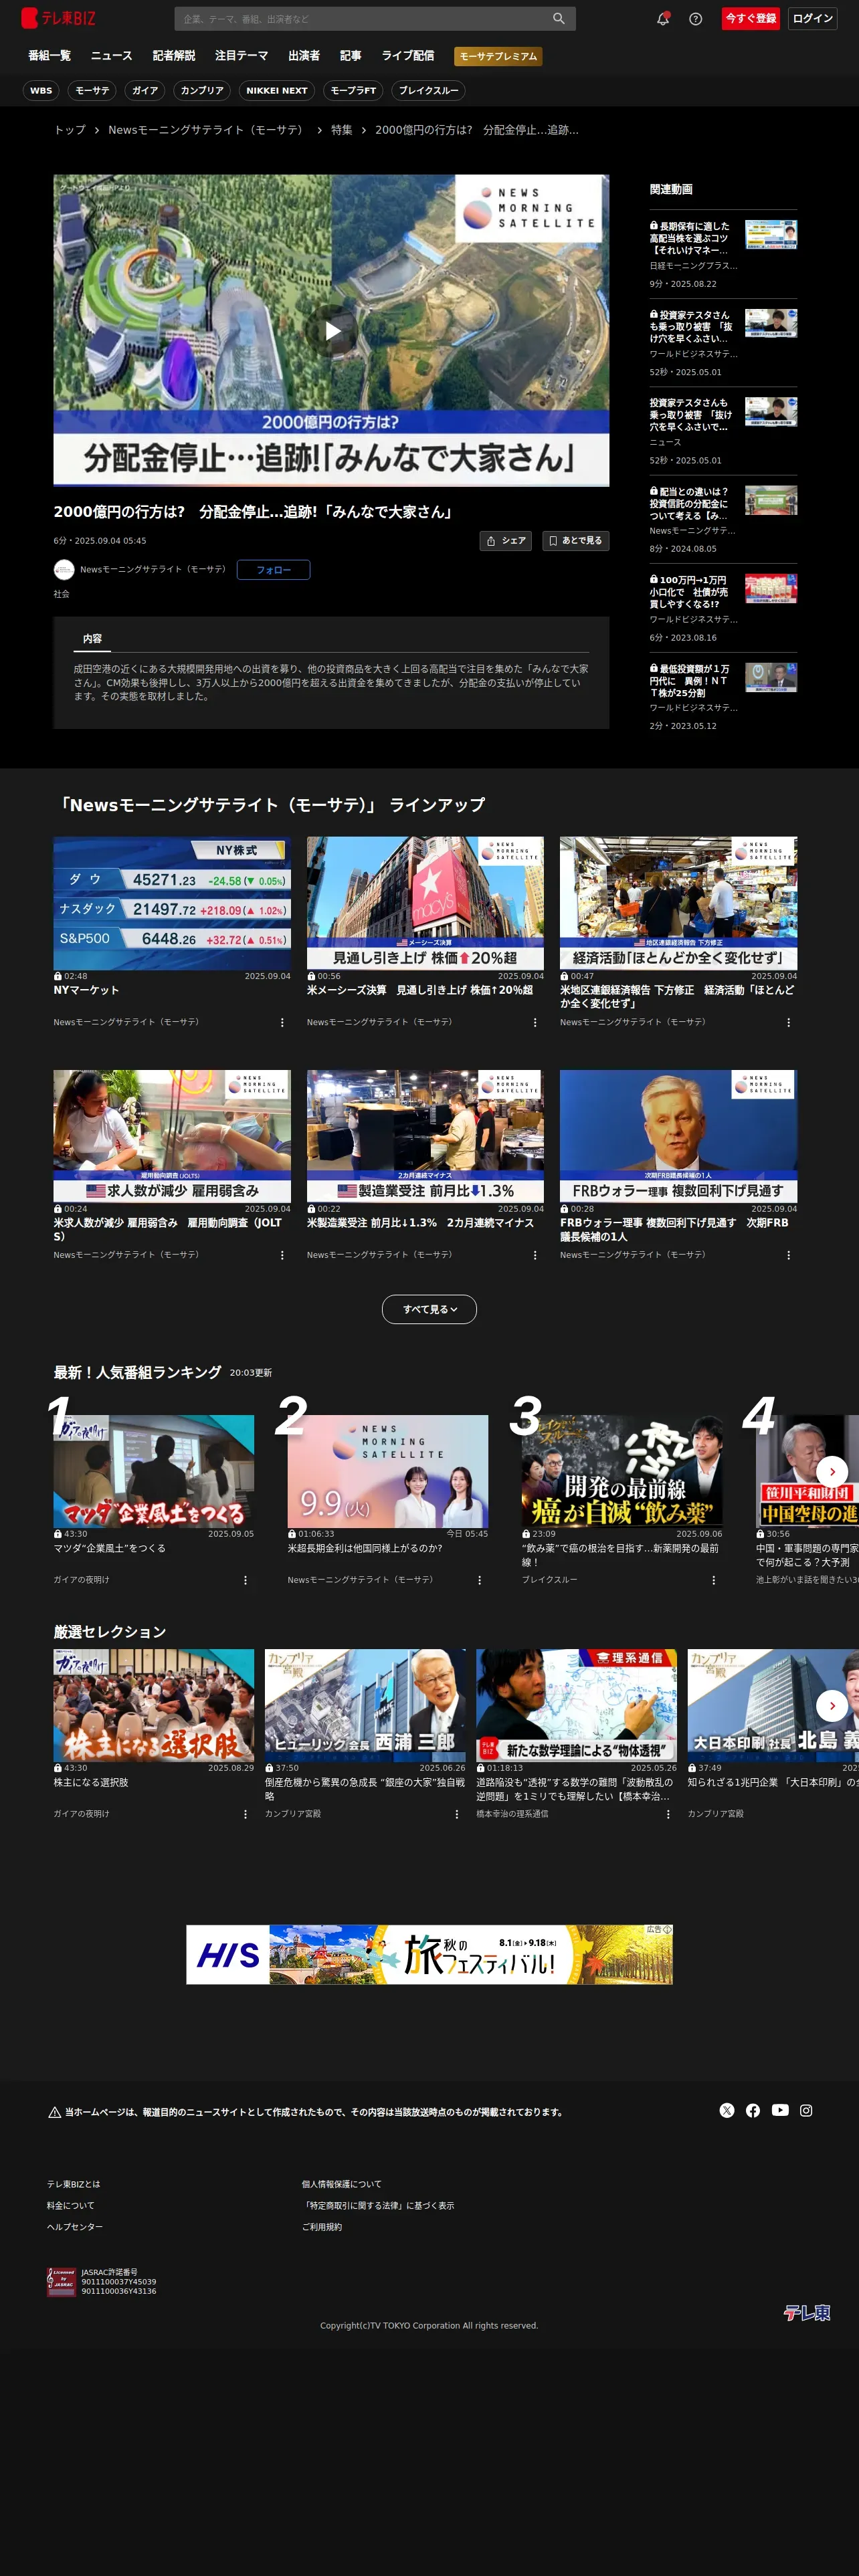This screenshot has width=859, height=2576.
Task: Click the search magnifier icon
Action: [559, 19]
